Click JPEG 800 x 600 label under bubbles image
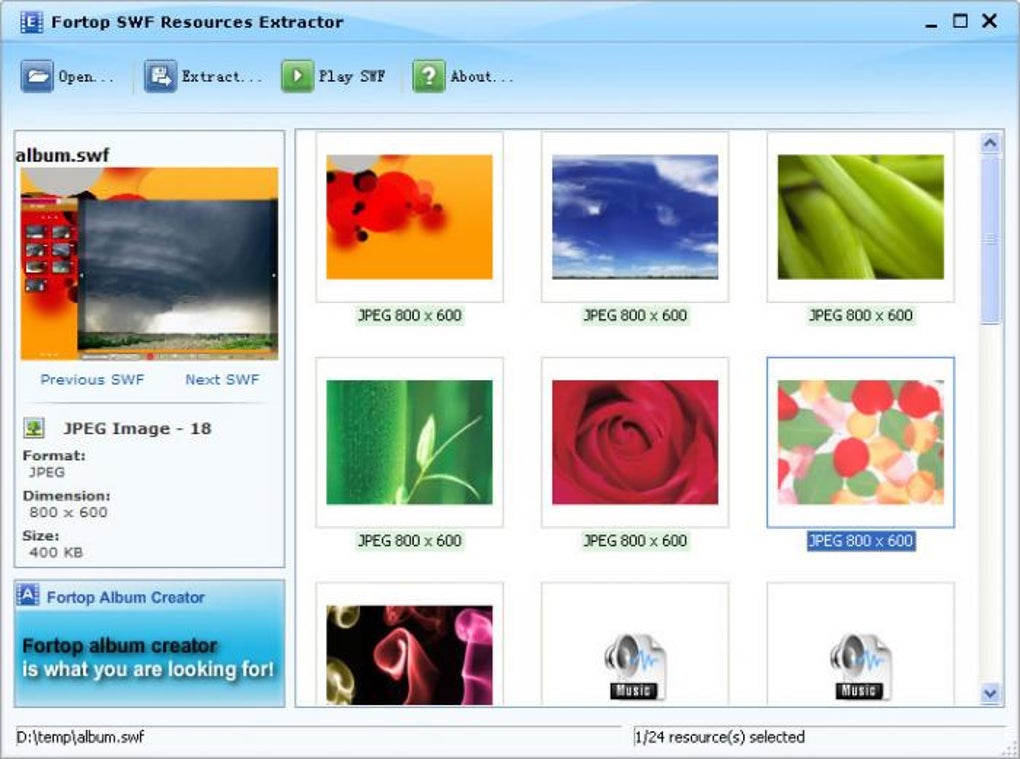 409,315
